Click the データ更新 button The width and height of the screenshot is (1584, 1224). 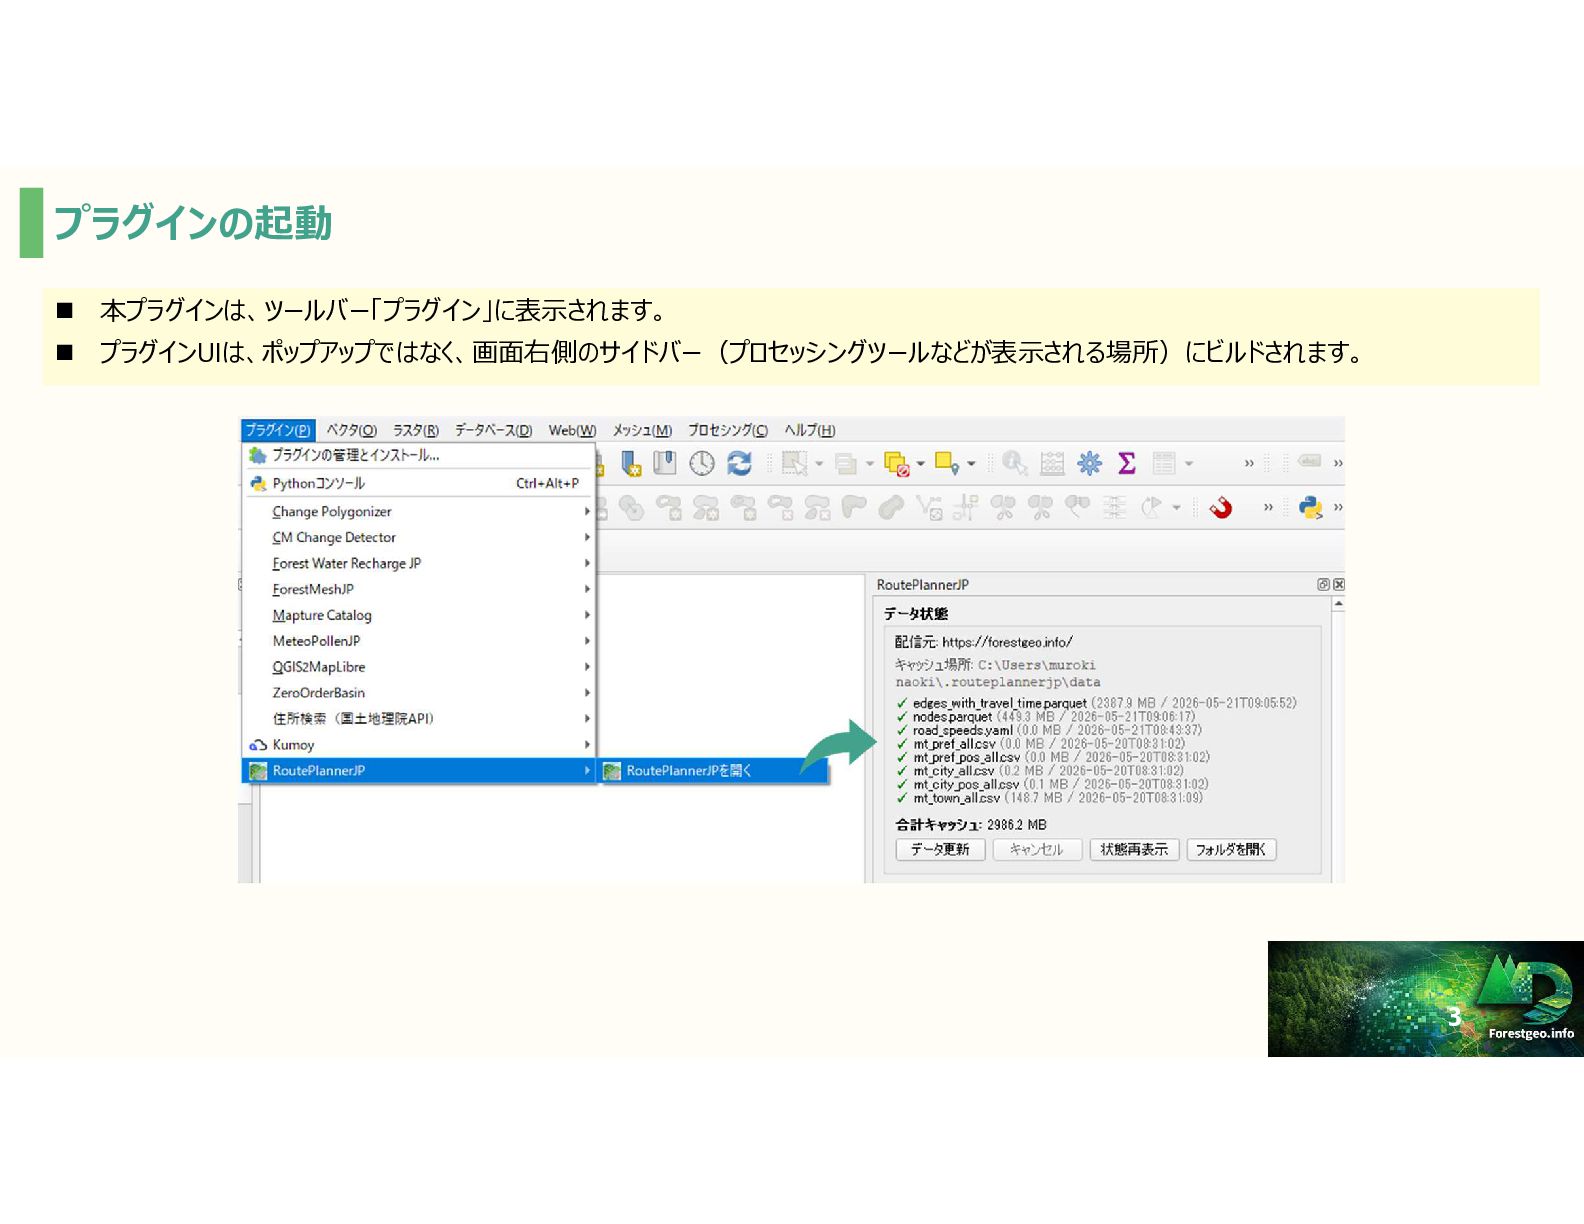click(940, 849)
